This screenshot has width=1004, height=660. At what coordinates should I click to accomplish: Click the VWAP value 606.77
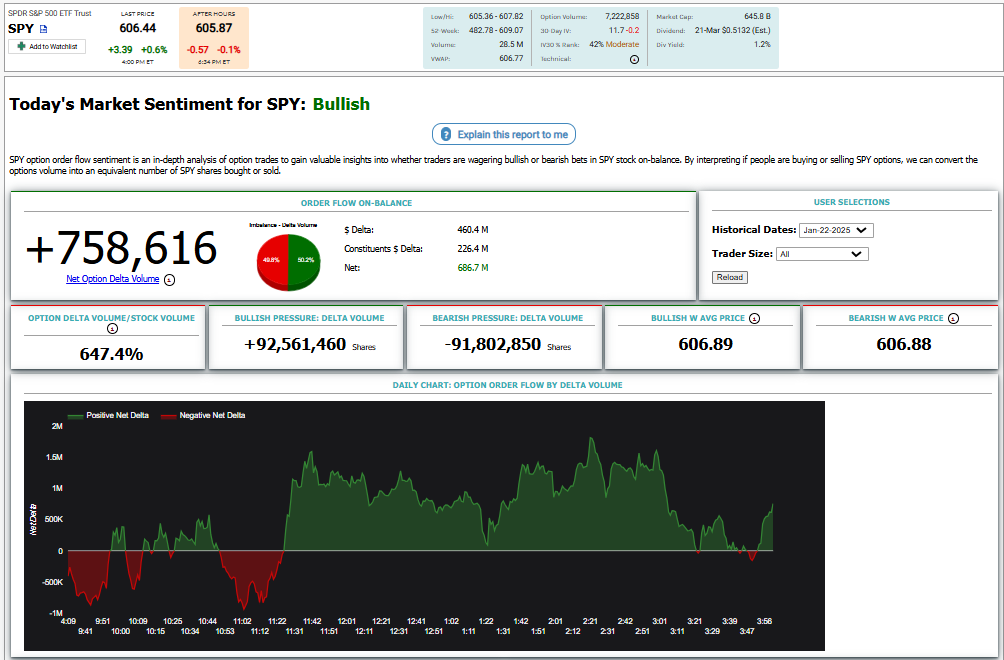(511, 59)
